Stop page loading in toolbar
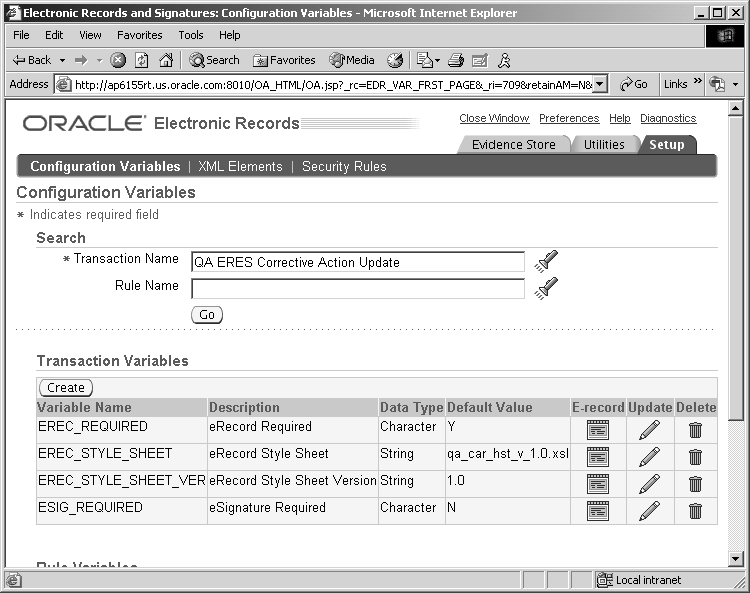 click(118, 60)
